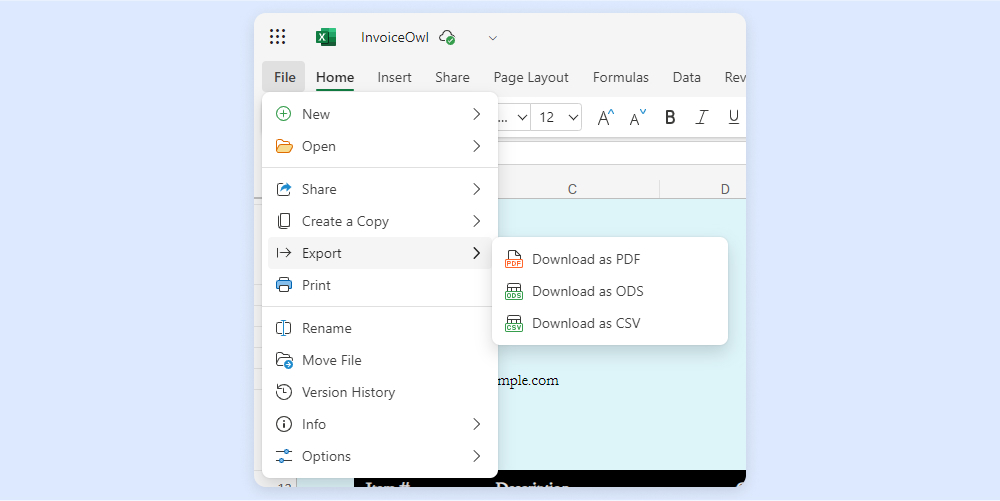Select Print from File menu

tap(316, 285)
